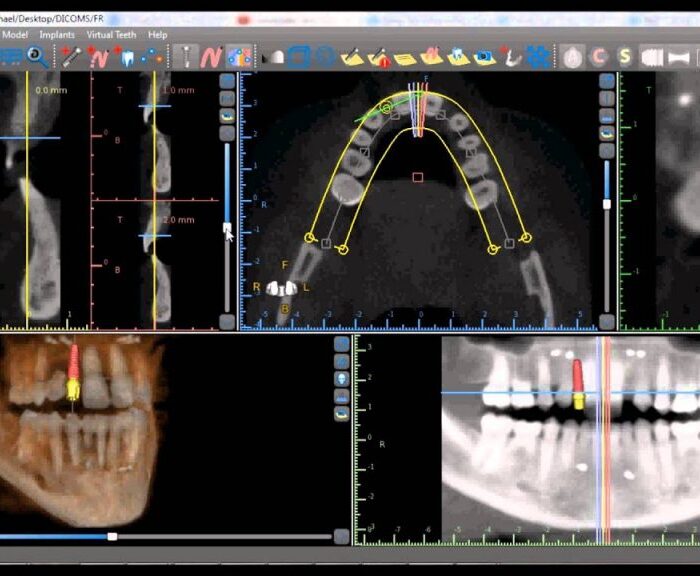
Task: Click the add virtual tooth icon
Action: pos(128,57)
